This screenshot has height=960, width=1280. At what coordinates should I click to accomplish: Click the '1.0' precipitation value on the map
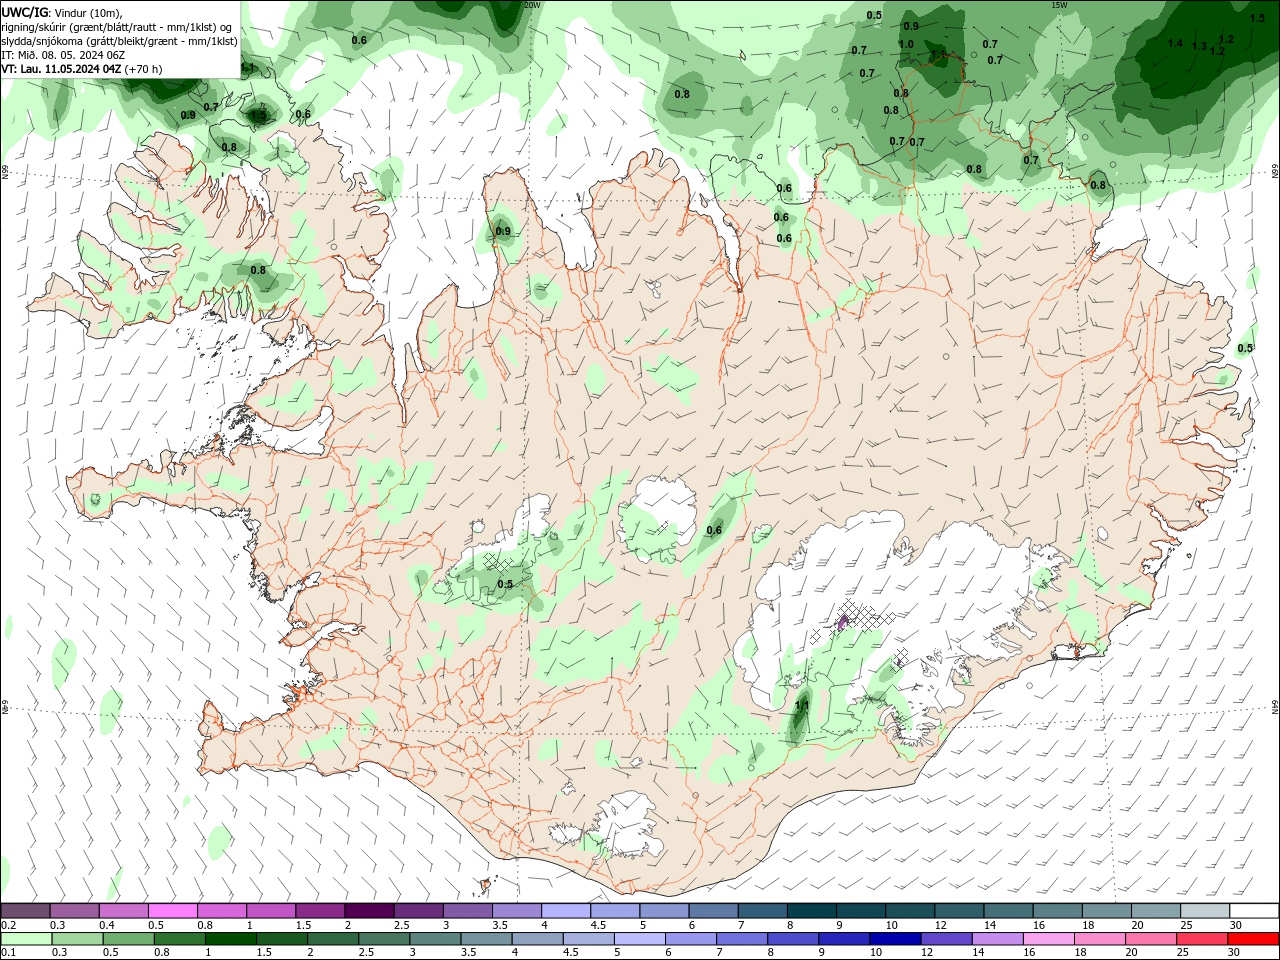tap(906, 44)
